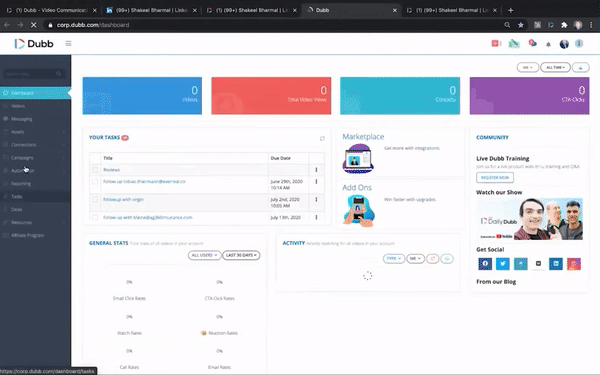Click the sidebar search input field
600x375 pixels.
(34, 74)
